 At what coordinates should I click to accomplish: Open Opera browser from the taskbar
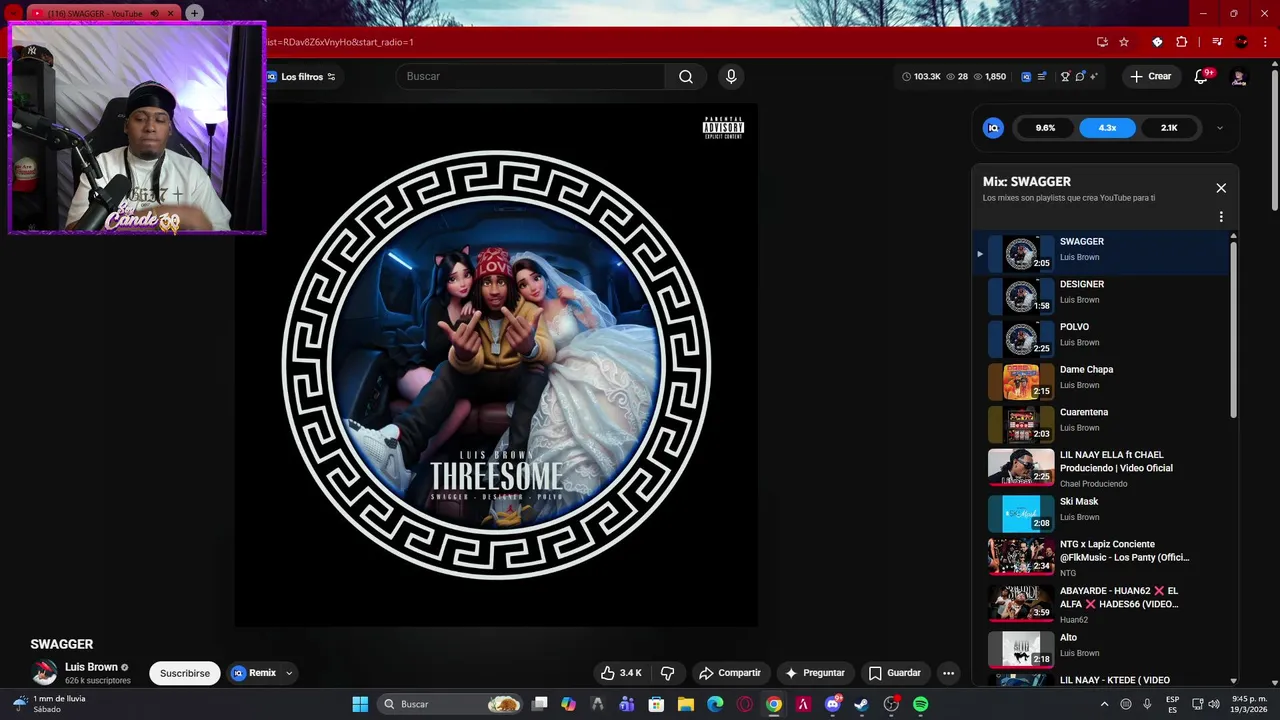pos(744,704)
